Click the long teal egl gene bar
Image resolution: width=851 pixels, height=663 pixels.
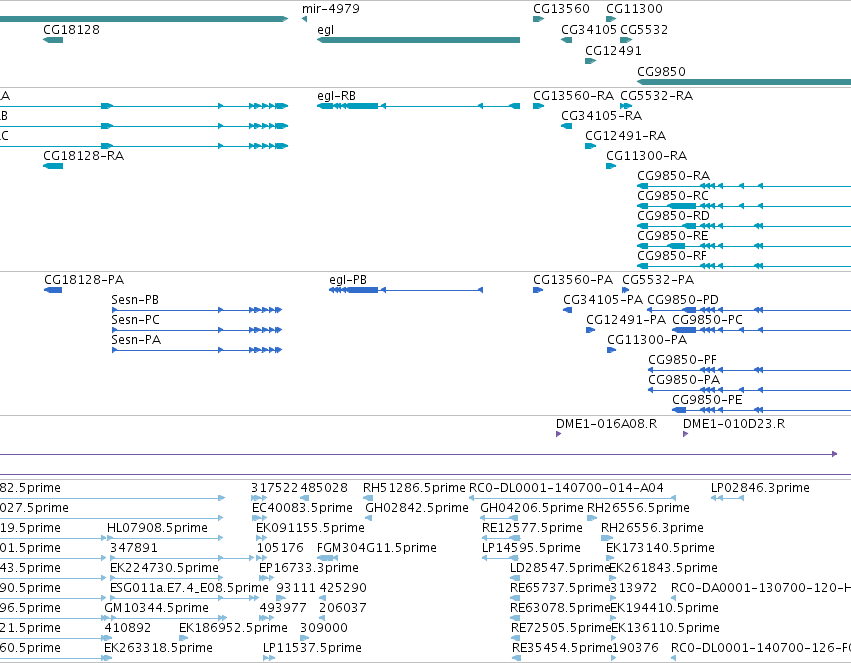418,40
